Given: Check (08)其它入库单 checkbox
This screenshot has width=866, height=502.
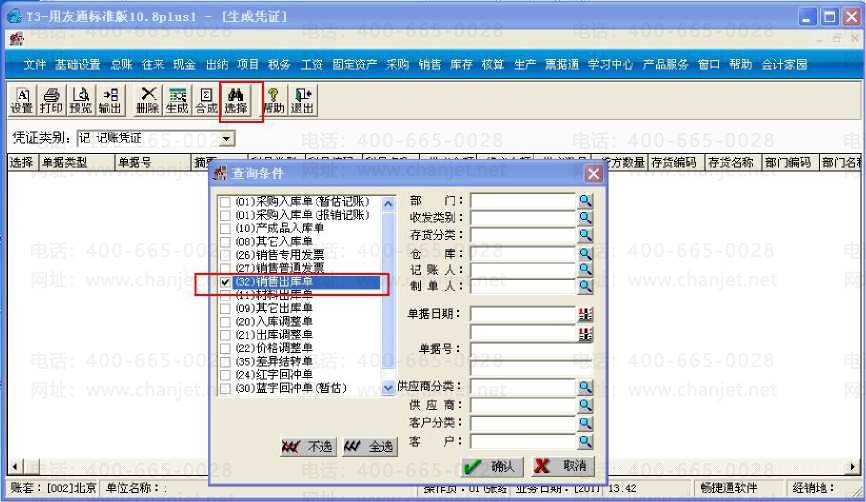Looking at the screenshot, I should tap(225, 242).
